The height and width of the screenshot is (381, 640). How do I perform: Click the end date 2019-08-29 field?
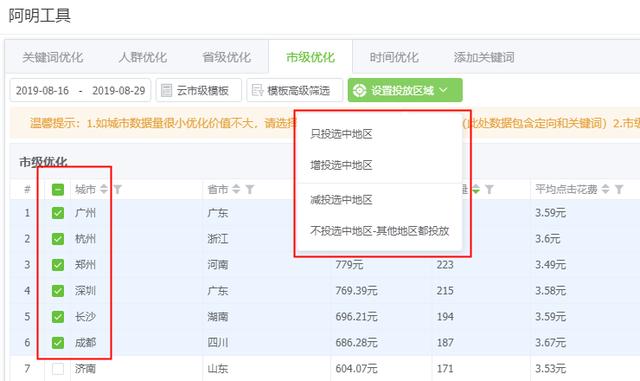(119, 91)
